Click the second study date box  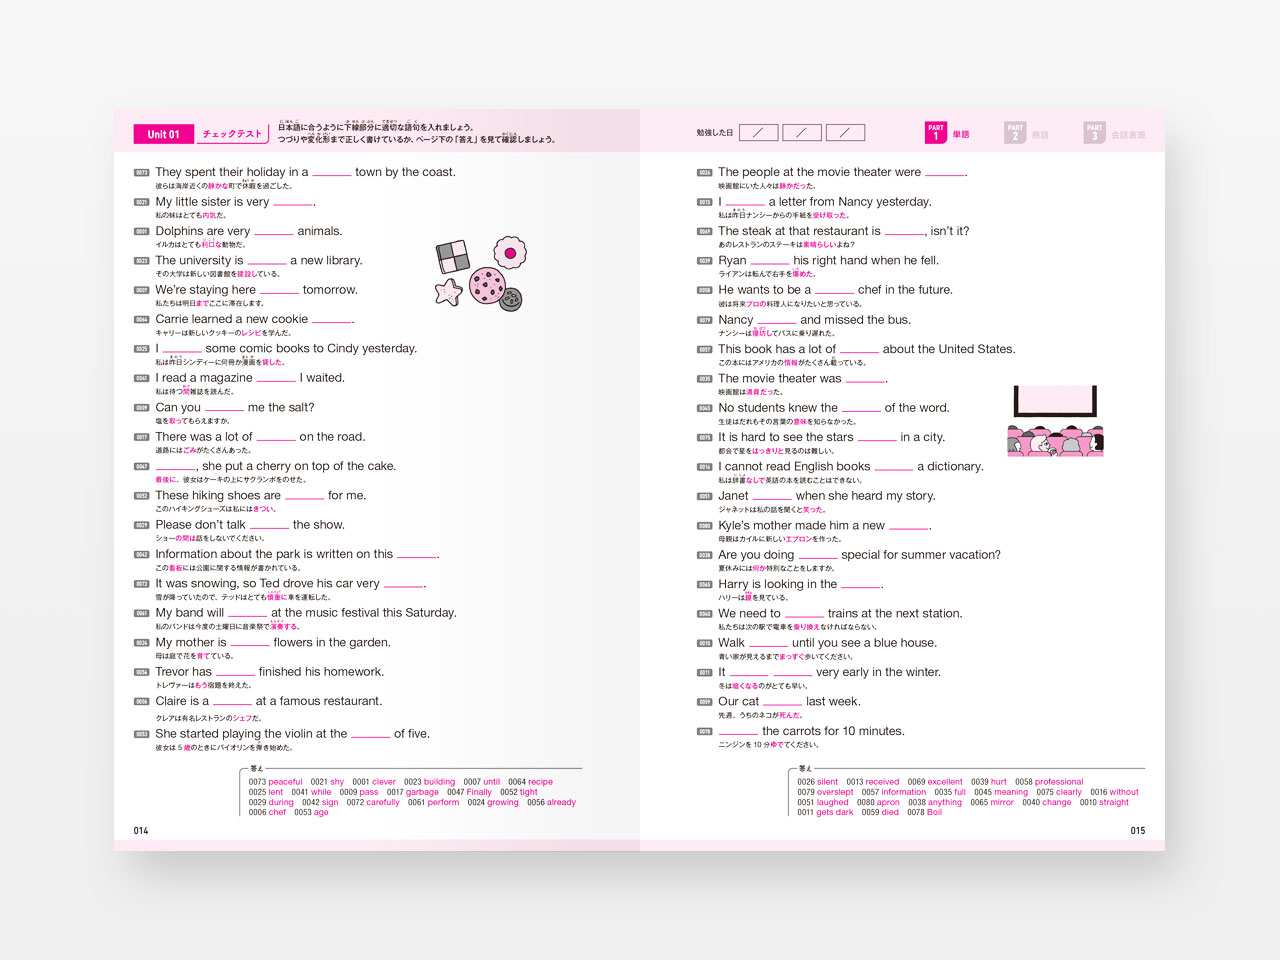(802, 133)
